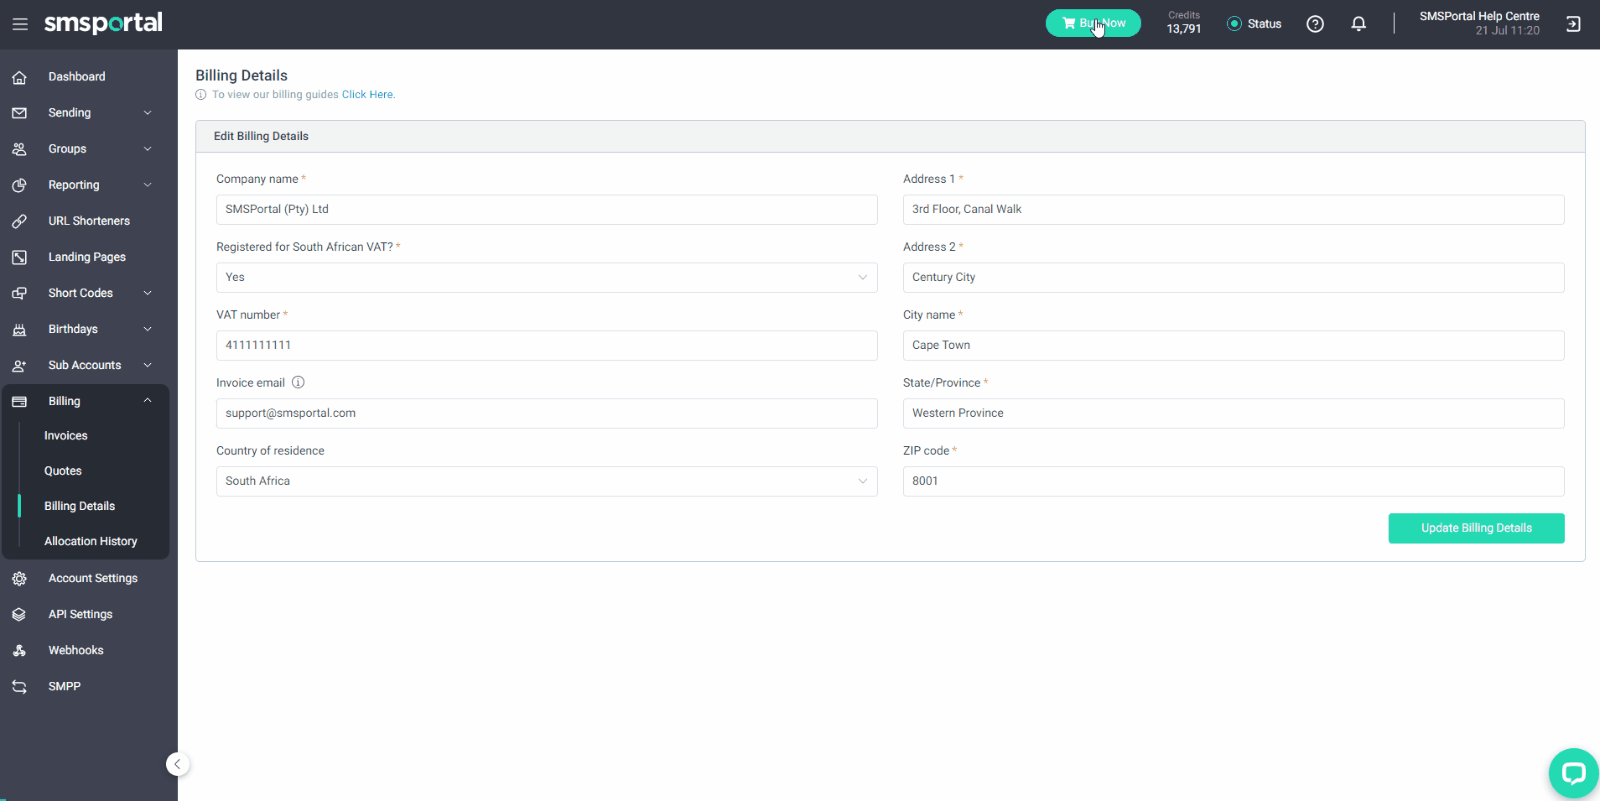Viewport: 1600px width, 801px height.
Task: Click the Groups people icon
Action: pos(19,149)
